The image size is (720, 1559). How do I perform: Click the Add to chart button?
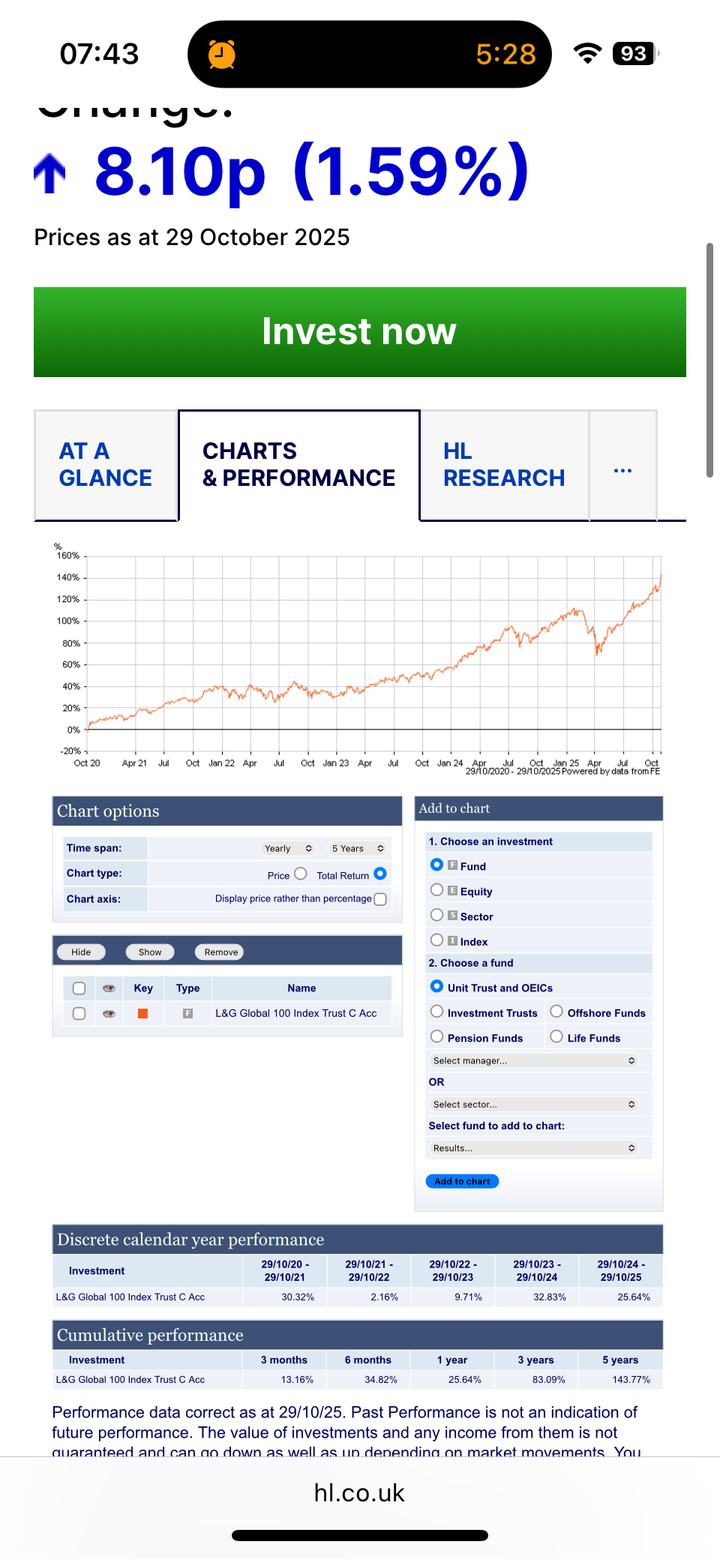coord(462,1181)
